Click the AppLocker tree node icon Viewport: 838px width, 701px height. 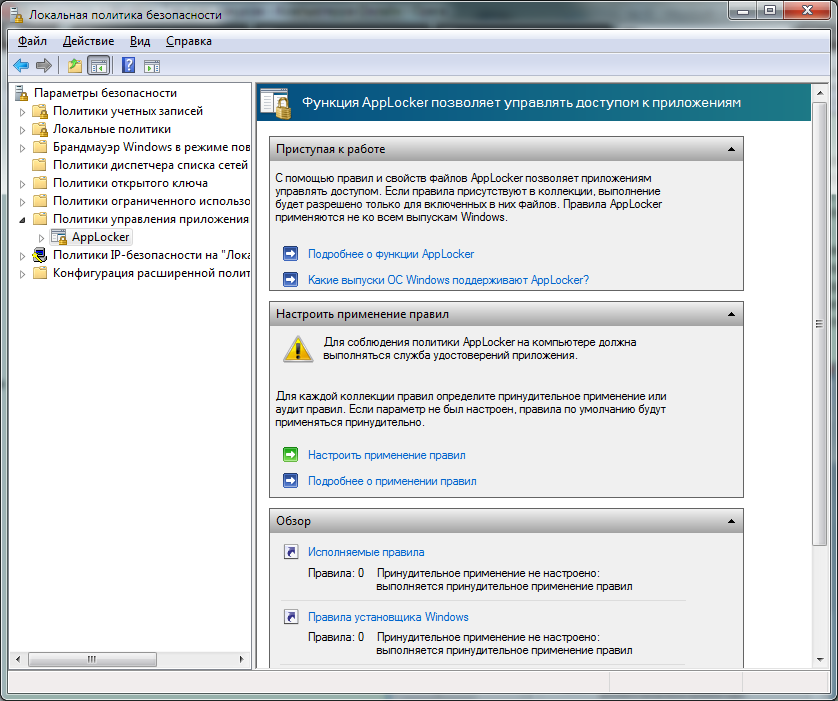(58, 237)
